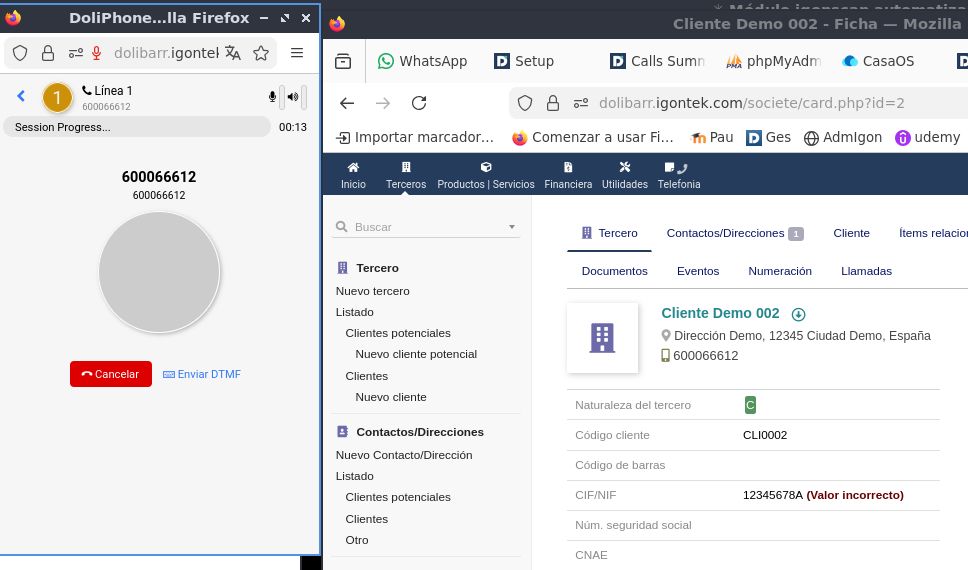Toggle the speaker volume icon

[x=292, y=97]
